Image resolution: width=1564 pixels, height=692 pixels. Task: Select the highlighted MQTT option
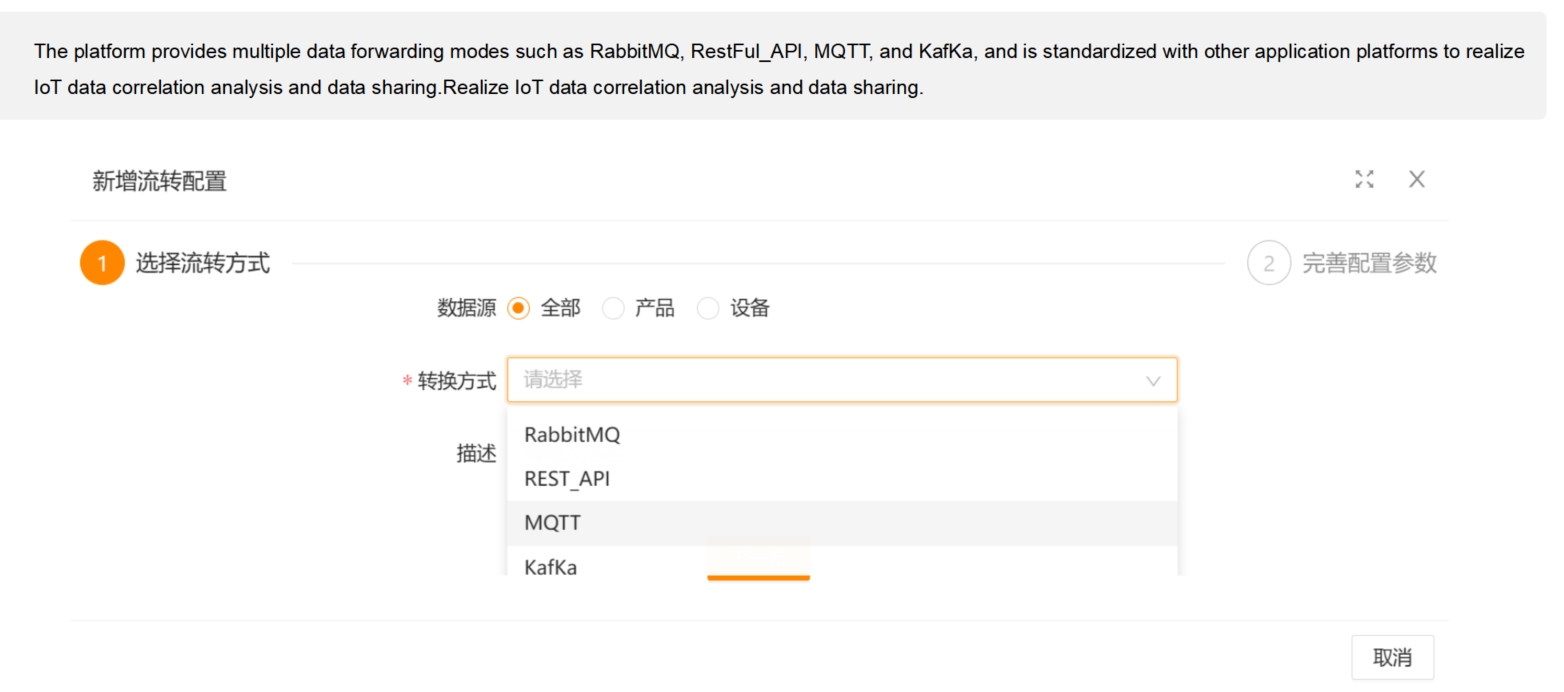pos(553,523)
